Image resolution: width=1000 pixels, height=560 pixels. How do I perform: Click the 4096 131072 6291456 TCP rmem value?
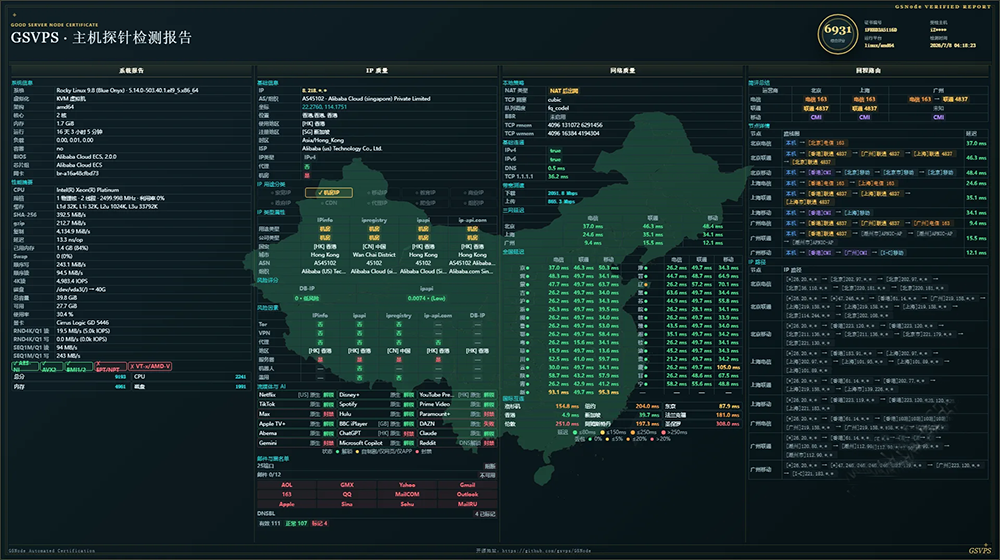[575, 125]
